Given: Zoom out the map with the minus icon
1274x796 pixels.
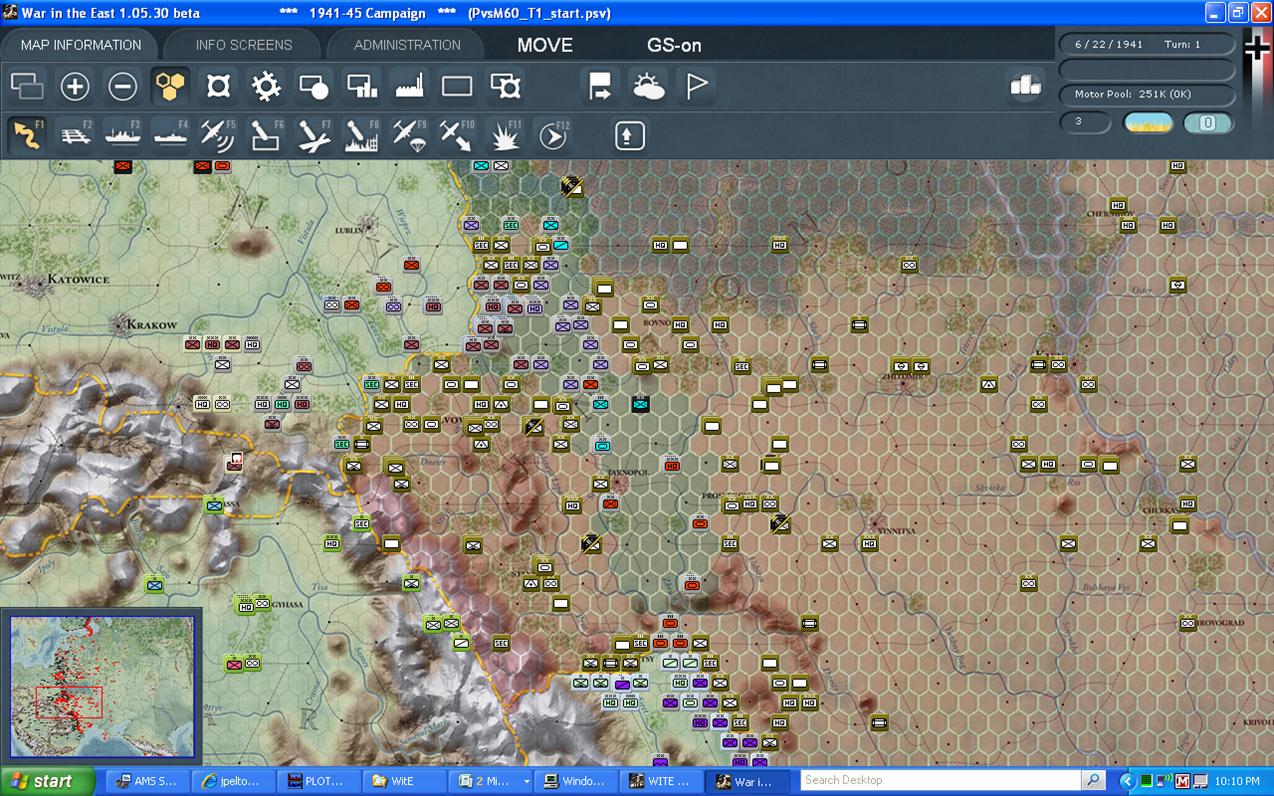Looking at the screenshot, I should pos(123,86).
